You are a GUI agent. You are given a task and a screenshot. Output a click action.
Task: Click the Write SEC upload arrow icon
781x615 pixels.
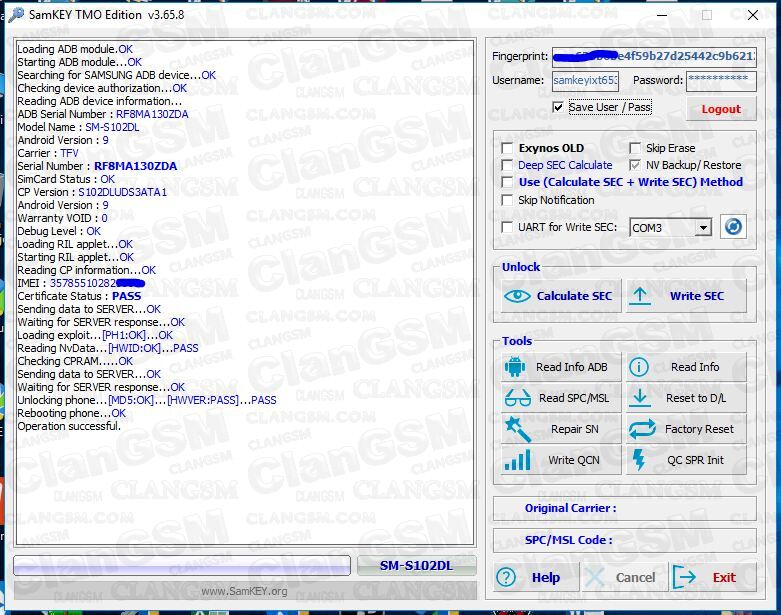pyautogui.click(x=640, y=296)
